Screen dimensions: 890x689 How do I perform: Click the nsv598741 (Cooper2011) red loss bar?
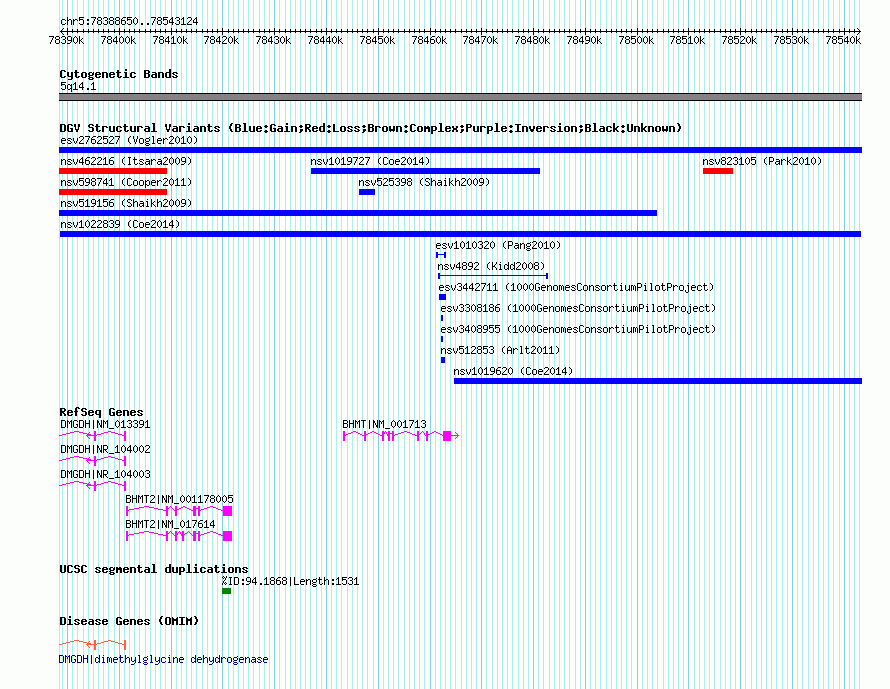113,192
